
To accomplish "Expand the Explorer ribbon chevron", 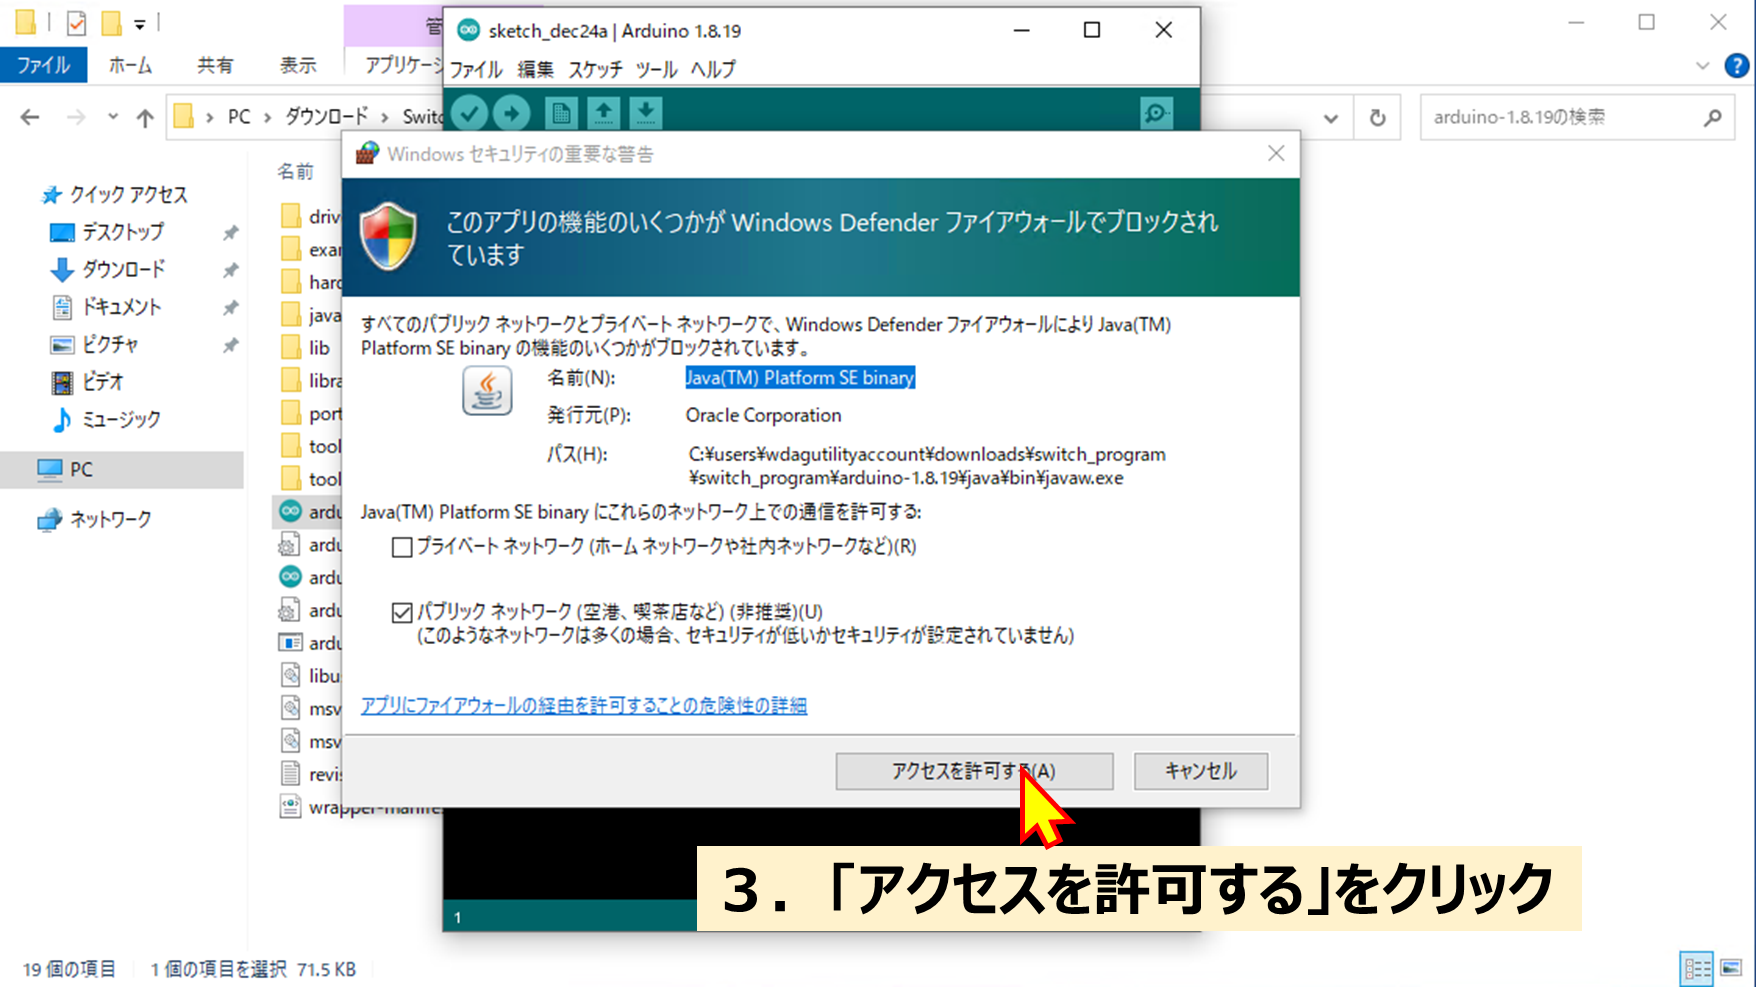I will [1703, 66].
